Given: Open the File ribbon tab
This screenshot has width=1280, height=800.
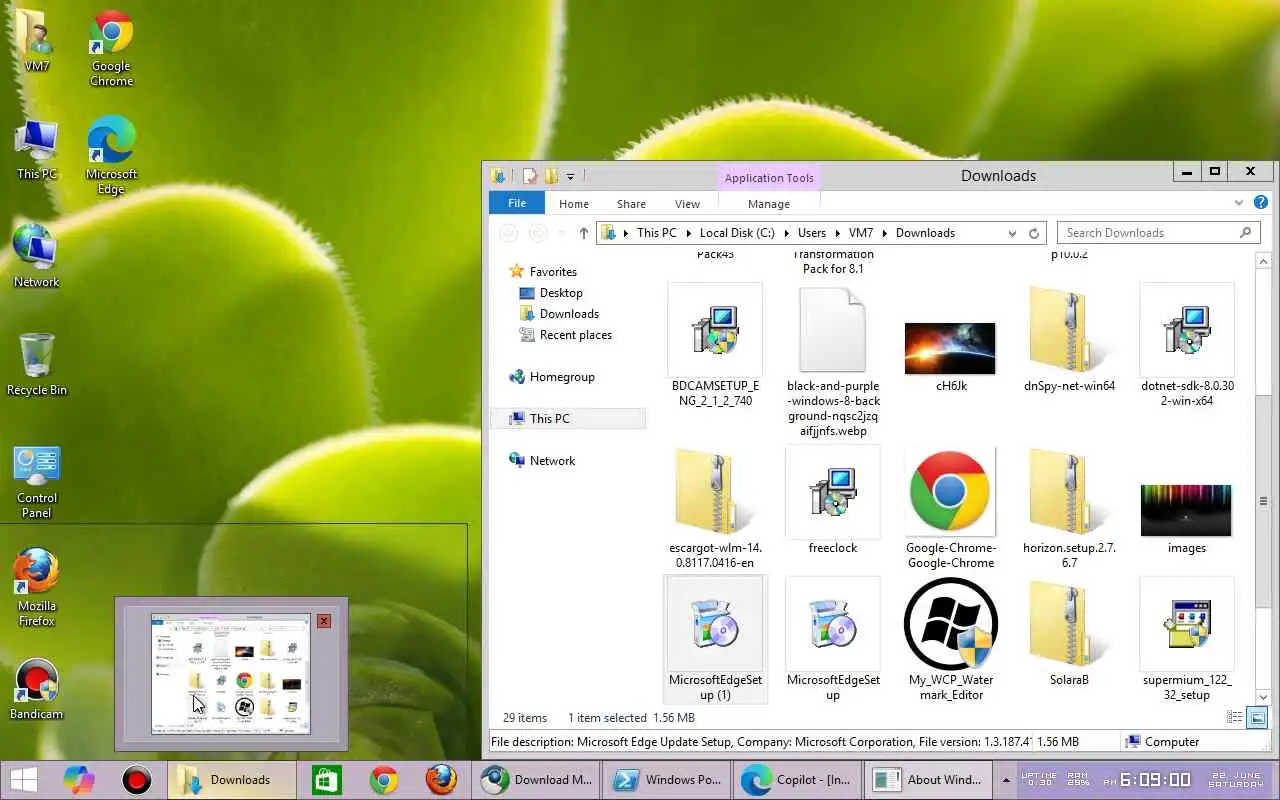Looking at the screenshot, I should [x=516, y=203].
